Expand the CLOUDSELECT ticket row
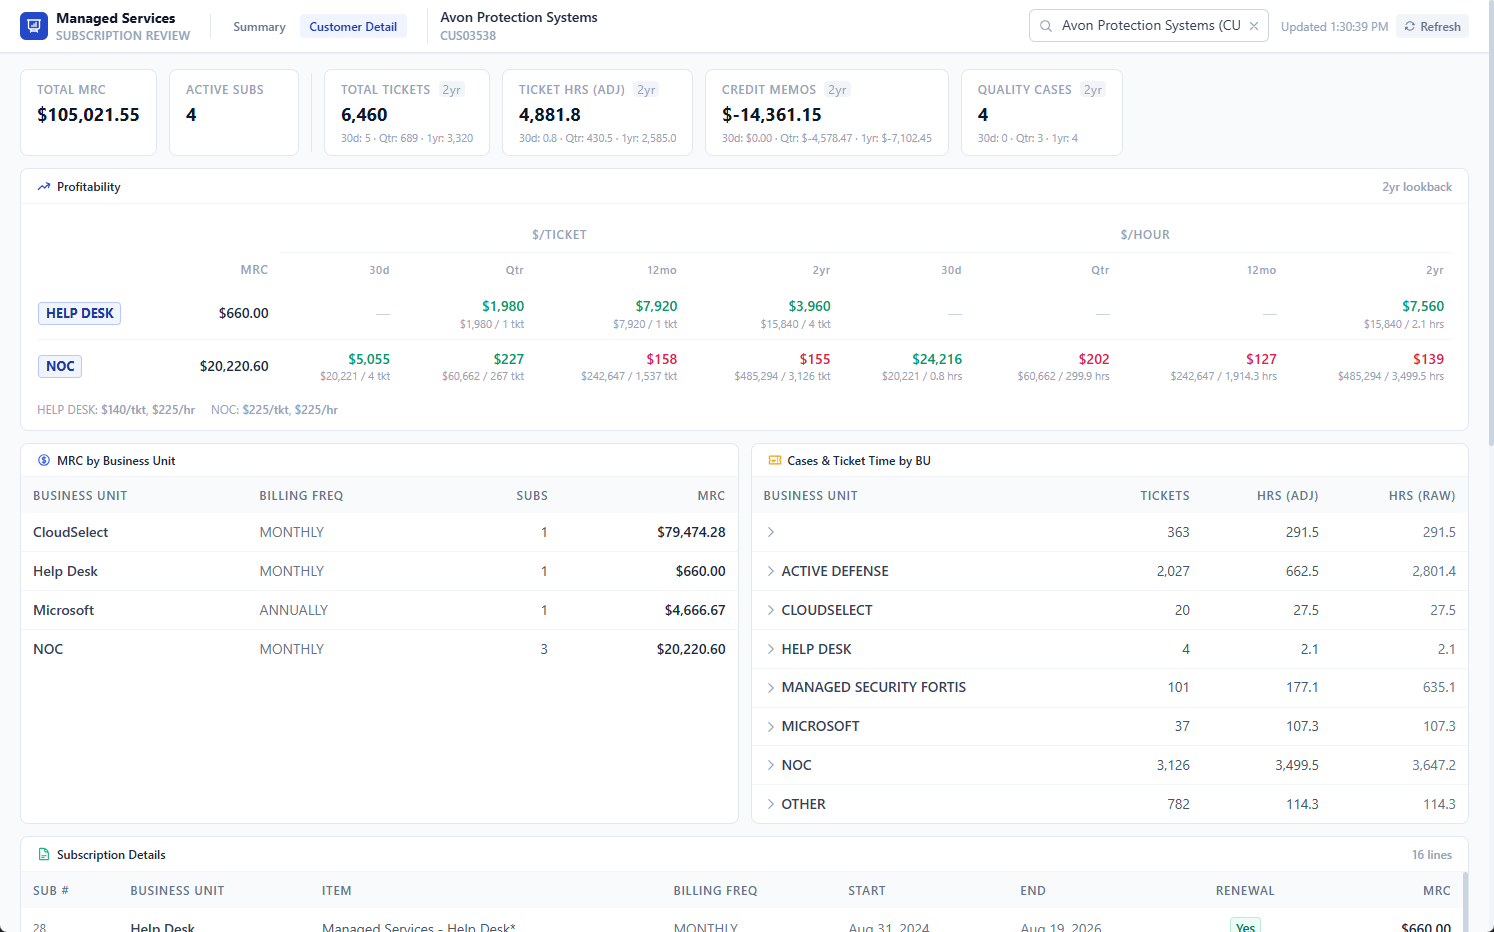1494x932 pixels. coord(771,610)
